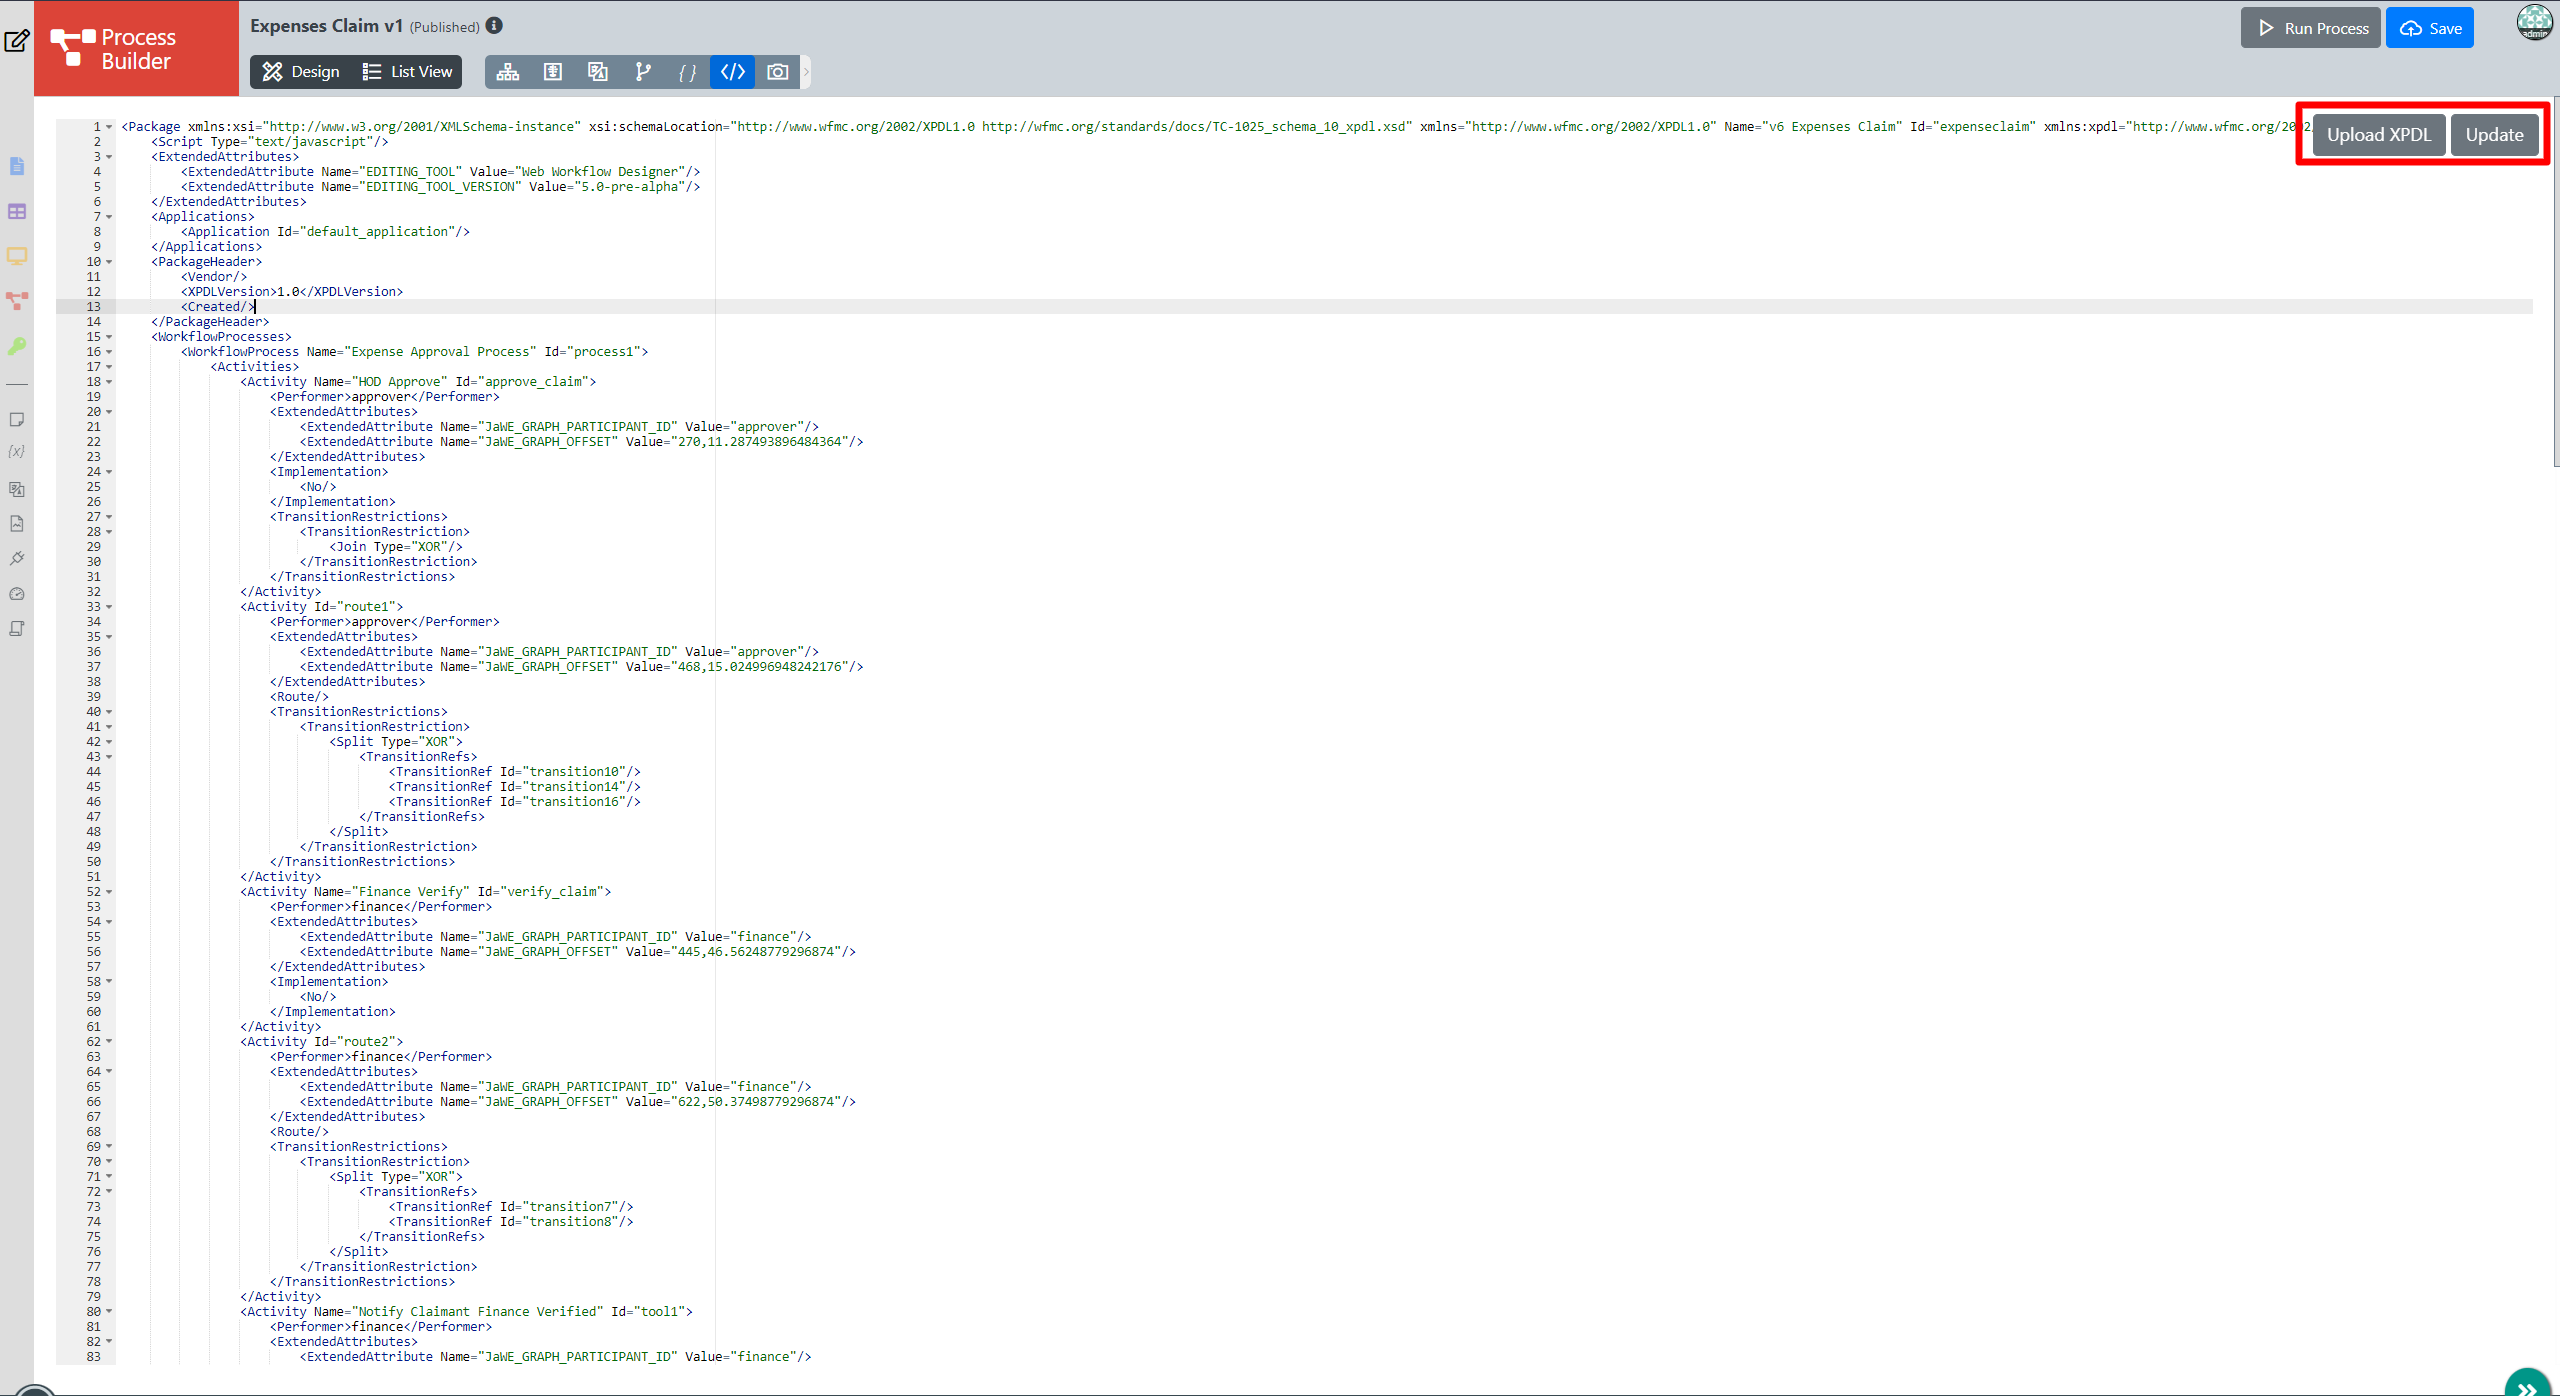Switch to the Design view tab
The height and width of the screenshot is (1396, 2560).
tap(301, 72)
